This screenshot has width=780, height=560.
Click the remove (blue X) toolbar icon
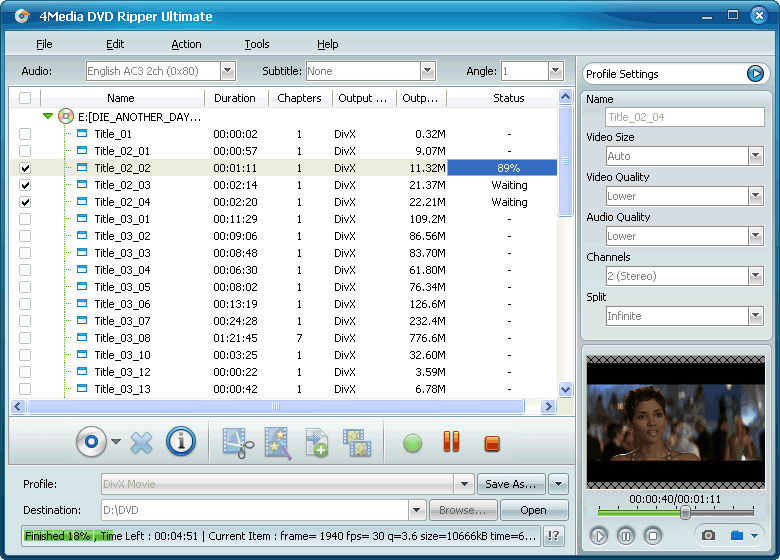tap(142, 442)
